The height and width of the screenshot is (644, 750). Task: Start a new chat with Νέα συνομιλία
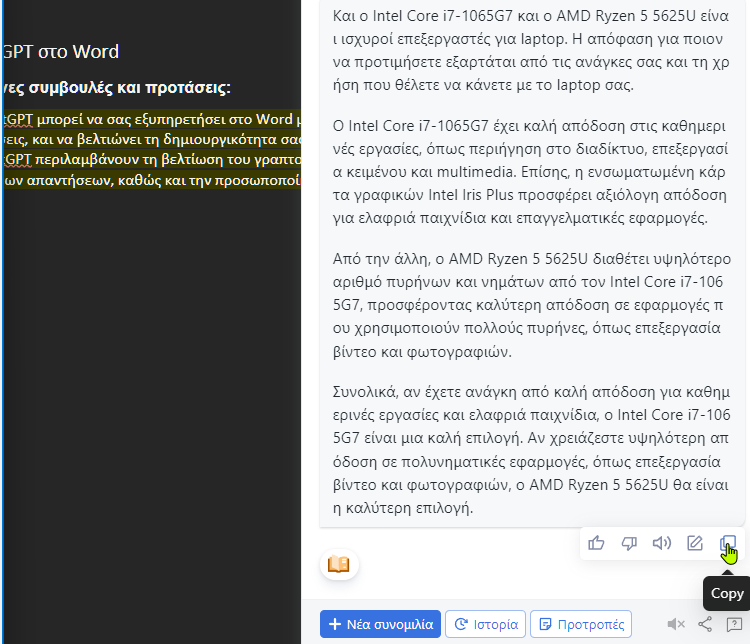pos(380,624)
